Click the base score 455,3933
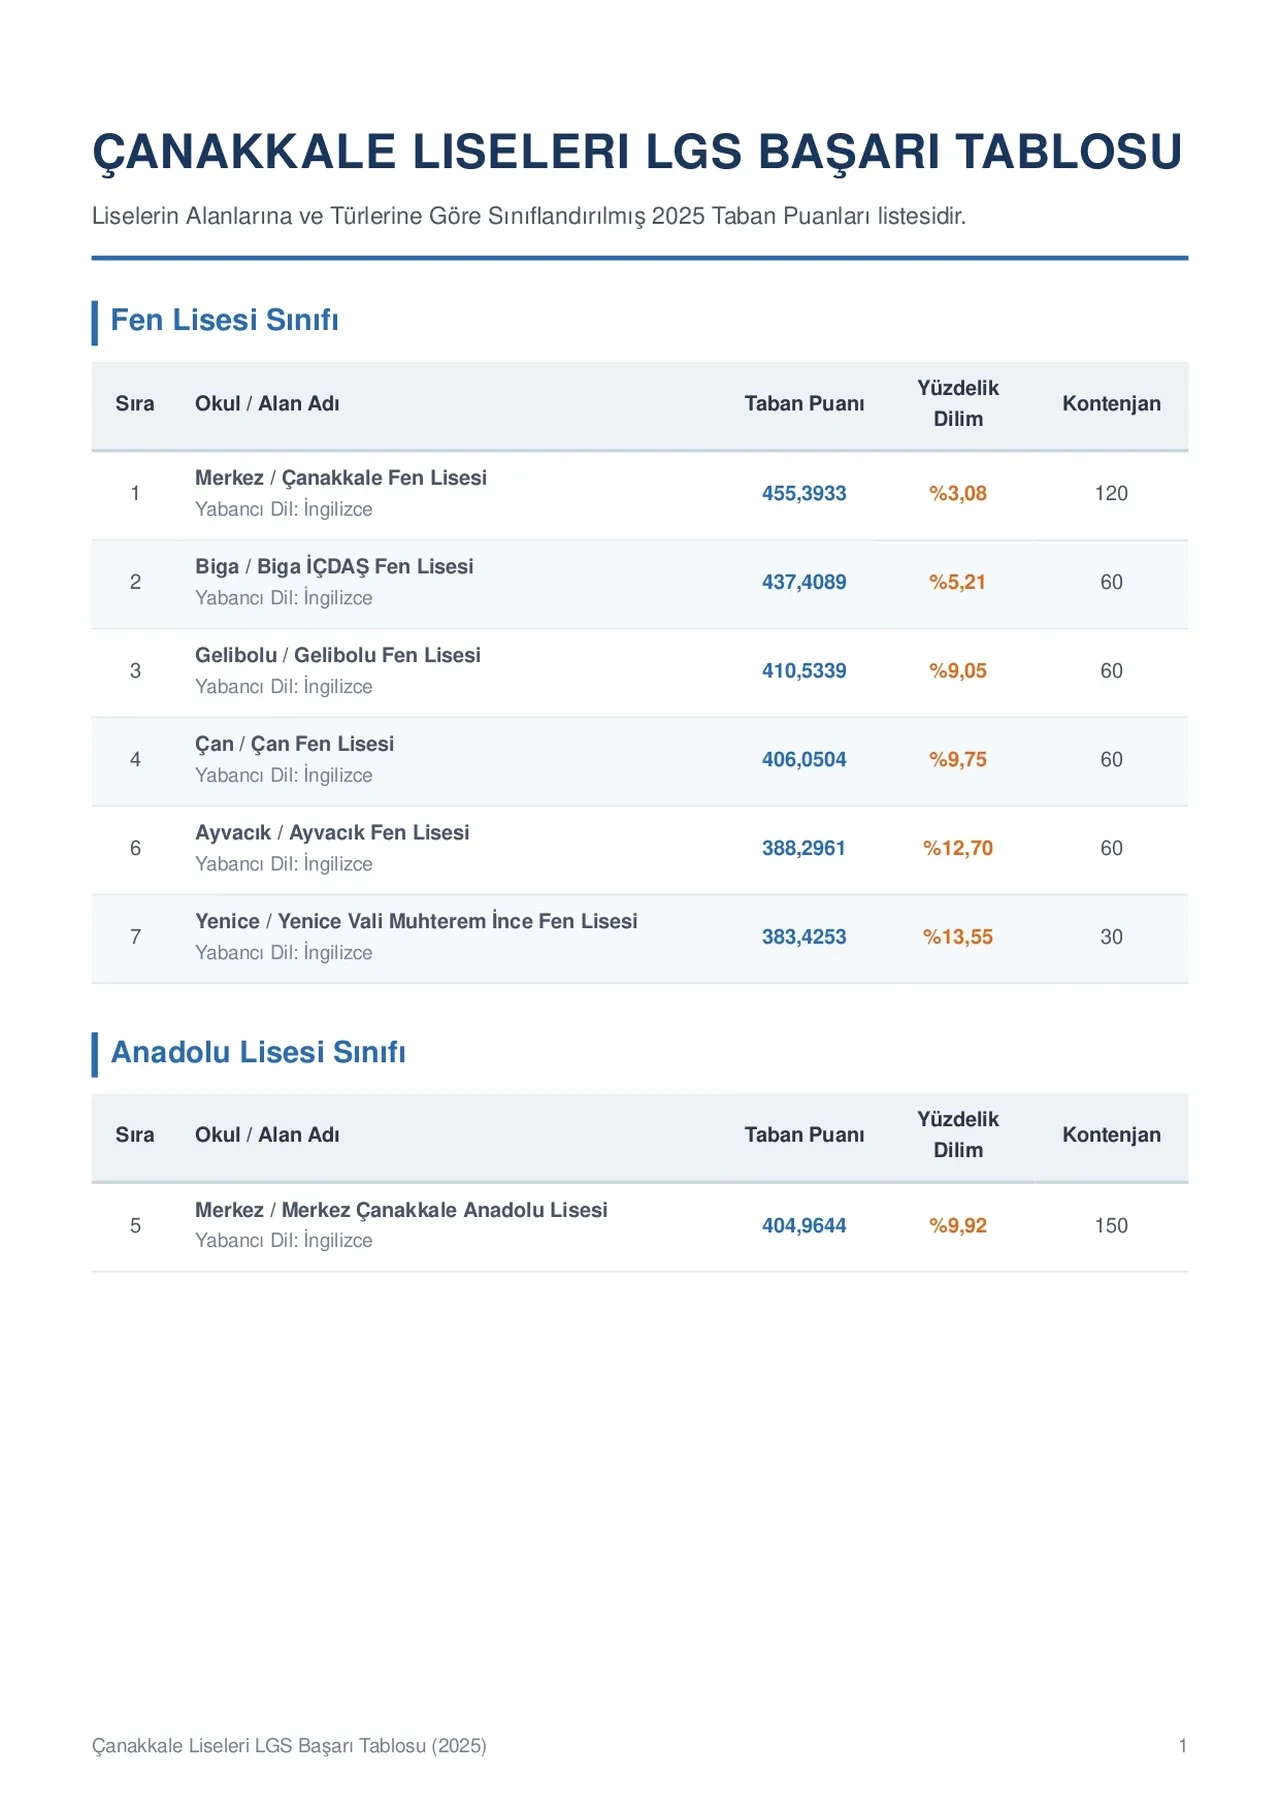The image size is (1280, 1809). [x=804, y=494]
